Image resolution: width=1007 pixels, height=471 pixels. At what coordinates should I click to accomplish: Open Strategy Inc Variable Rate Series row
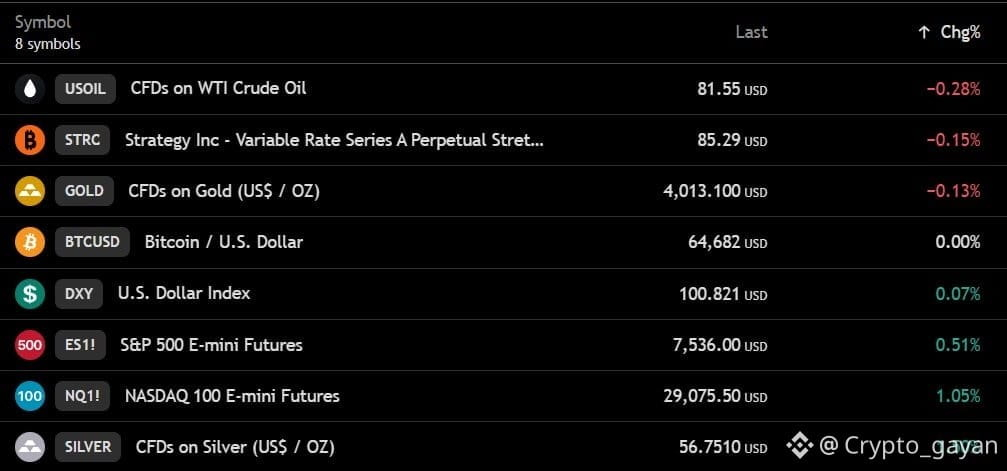504,140
